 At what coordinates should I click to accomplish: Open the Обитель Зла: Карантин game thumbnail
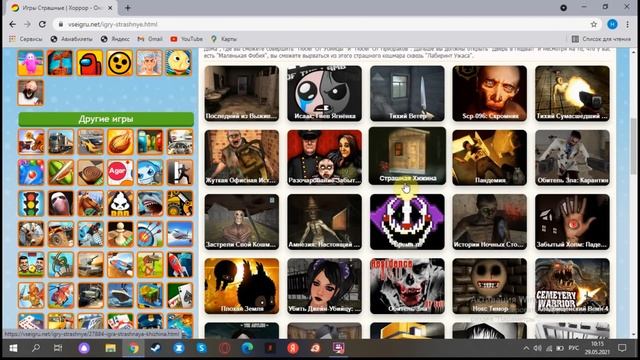click(572, 158)
